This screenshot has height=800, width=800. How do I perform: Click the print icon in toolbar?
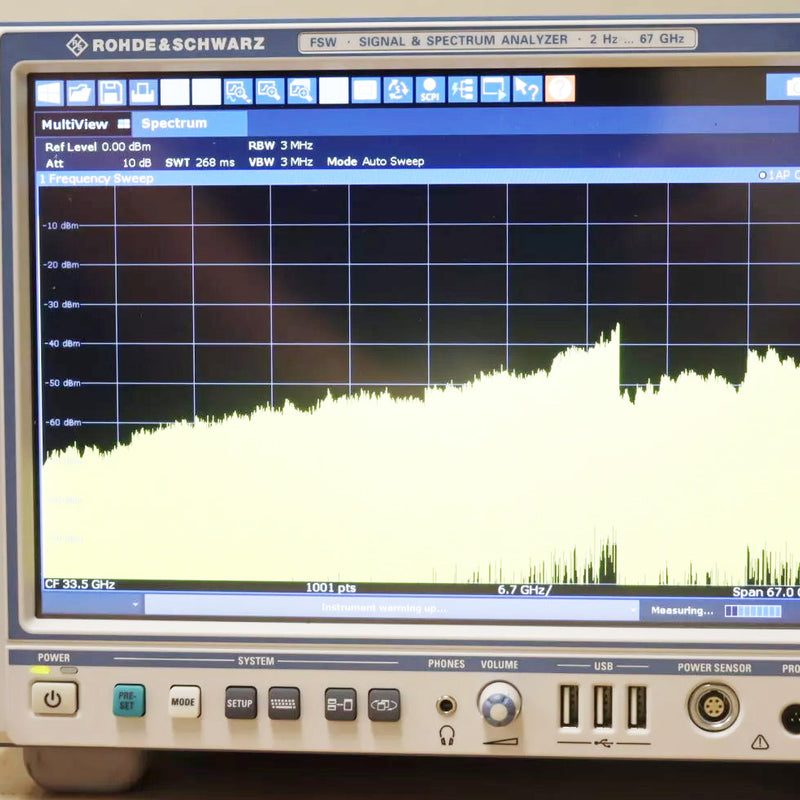[143, 92]
